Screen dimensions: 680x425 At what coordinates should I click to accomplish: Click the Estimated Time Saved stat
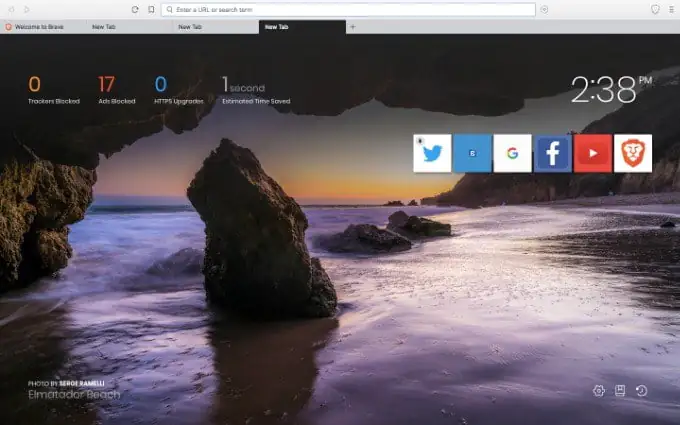[x=256, y=90]
